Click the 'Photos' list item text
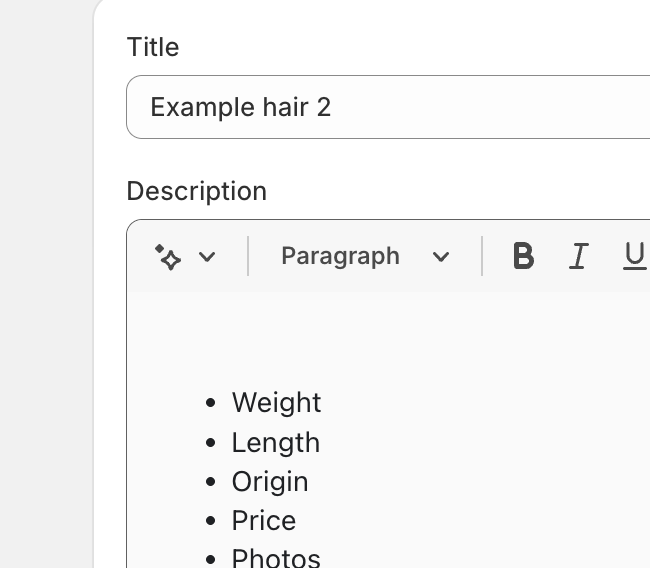This screenshot has height=568, width=650. click(x=276, y=557)
